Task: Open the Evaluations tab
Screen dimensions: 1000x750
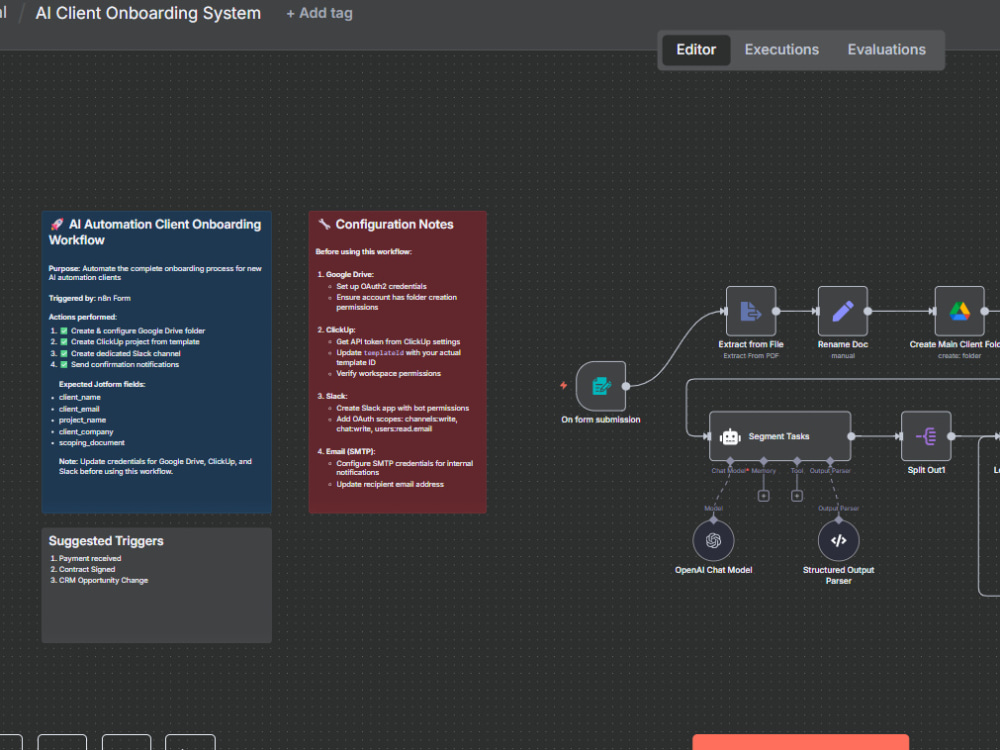Action: [x=886, y=50]
